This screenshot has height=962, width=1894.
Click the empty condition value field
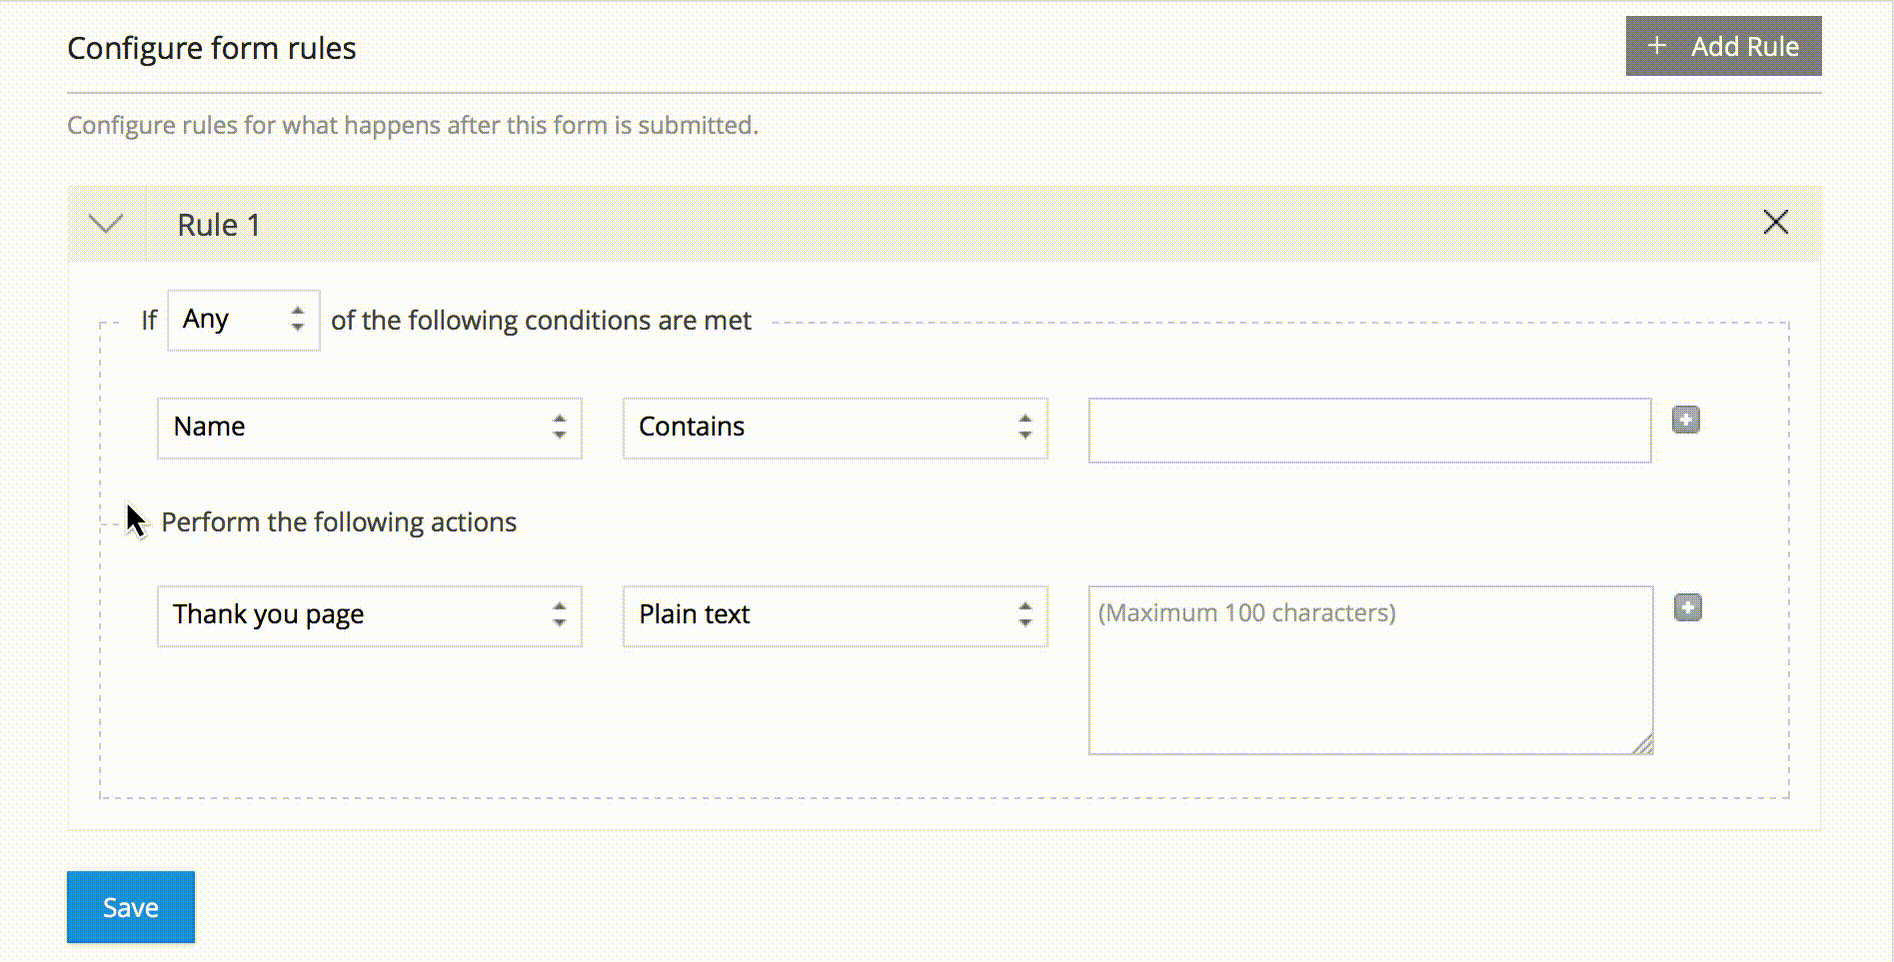1369,430
